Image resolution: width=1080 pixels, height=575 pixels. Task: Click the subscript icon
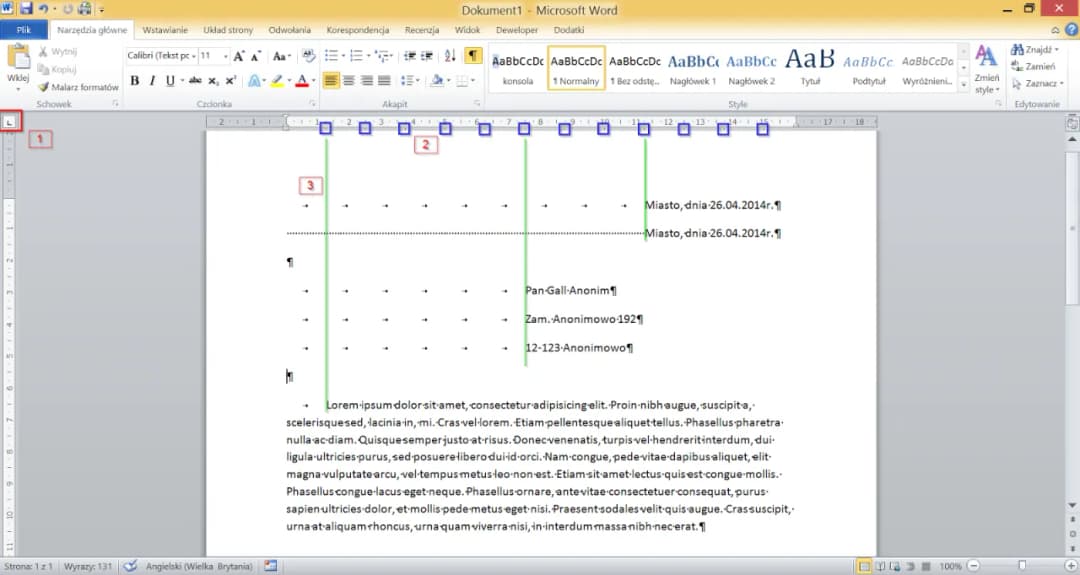[x=213, y=81]
